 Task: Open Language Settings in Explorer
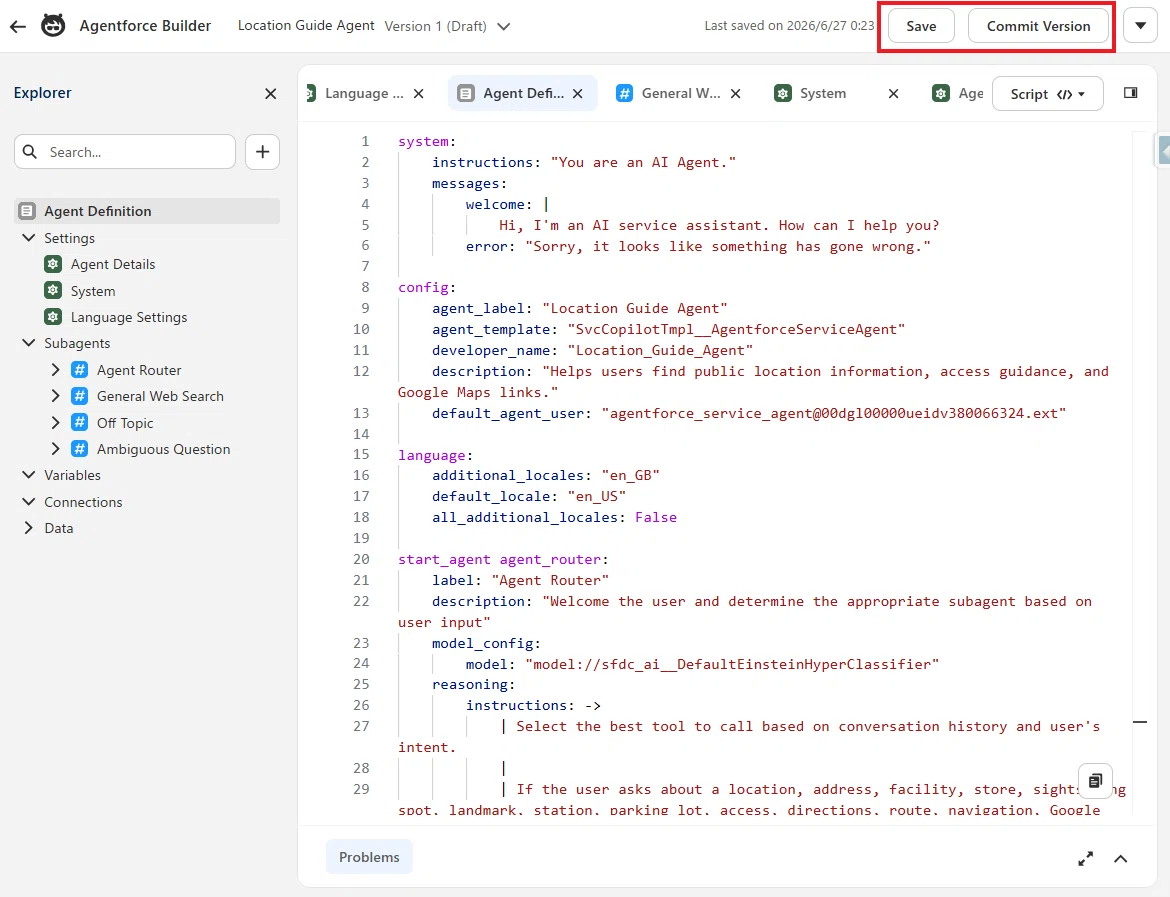coord(128,317)
